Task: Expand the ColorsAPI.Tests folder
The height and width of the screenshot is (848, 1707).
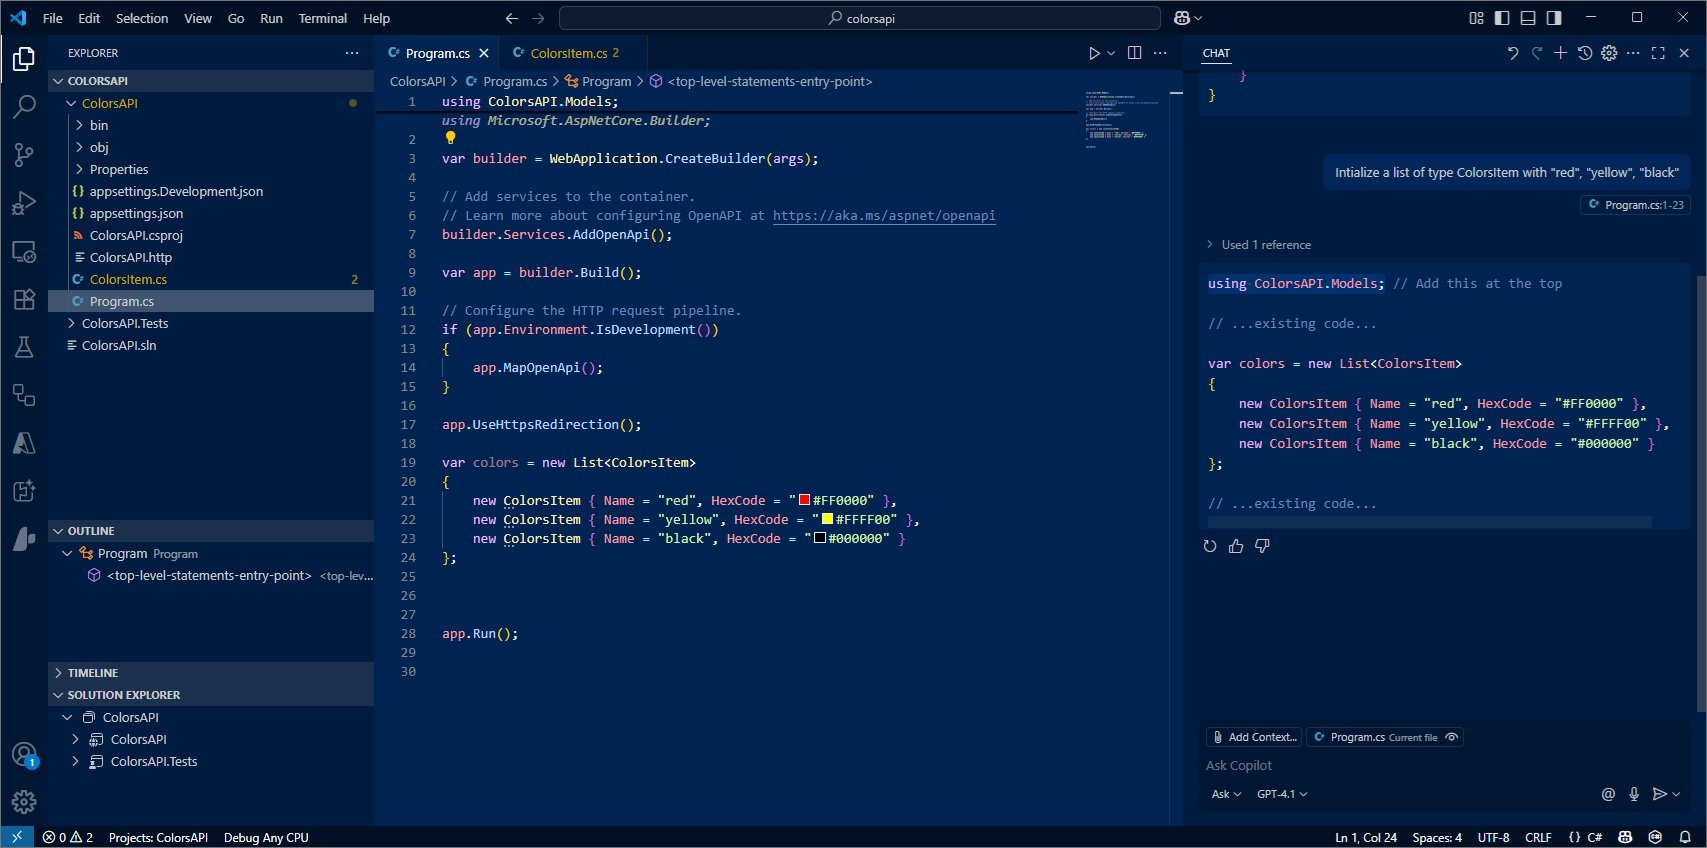Action: 211,323
